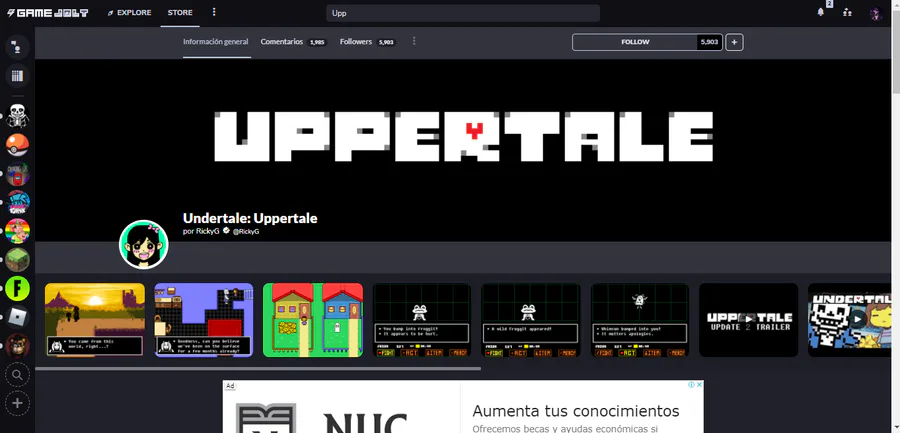
Task: Switch to the Comentarios tab
Action: click(x=282, y=42)
